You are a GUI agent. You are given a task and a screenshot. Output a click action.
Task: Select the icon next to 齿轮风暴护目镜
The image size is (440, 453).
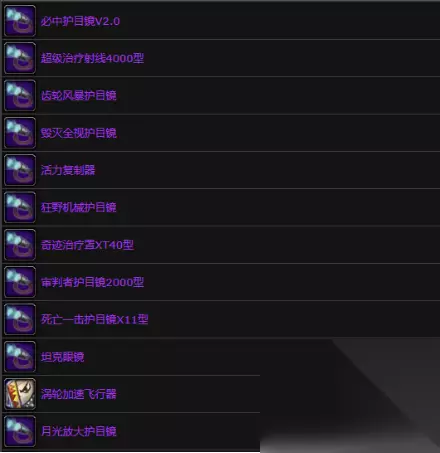20,95
